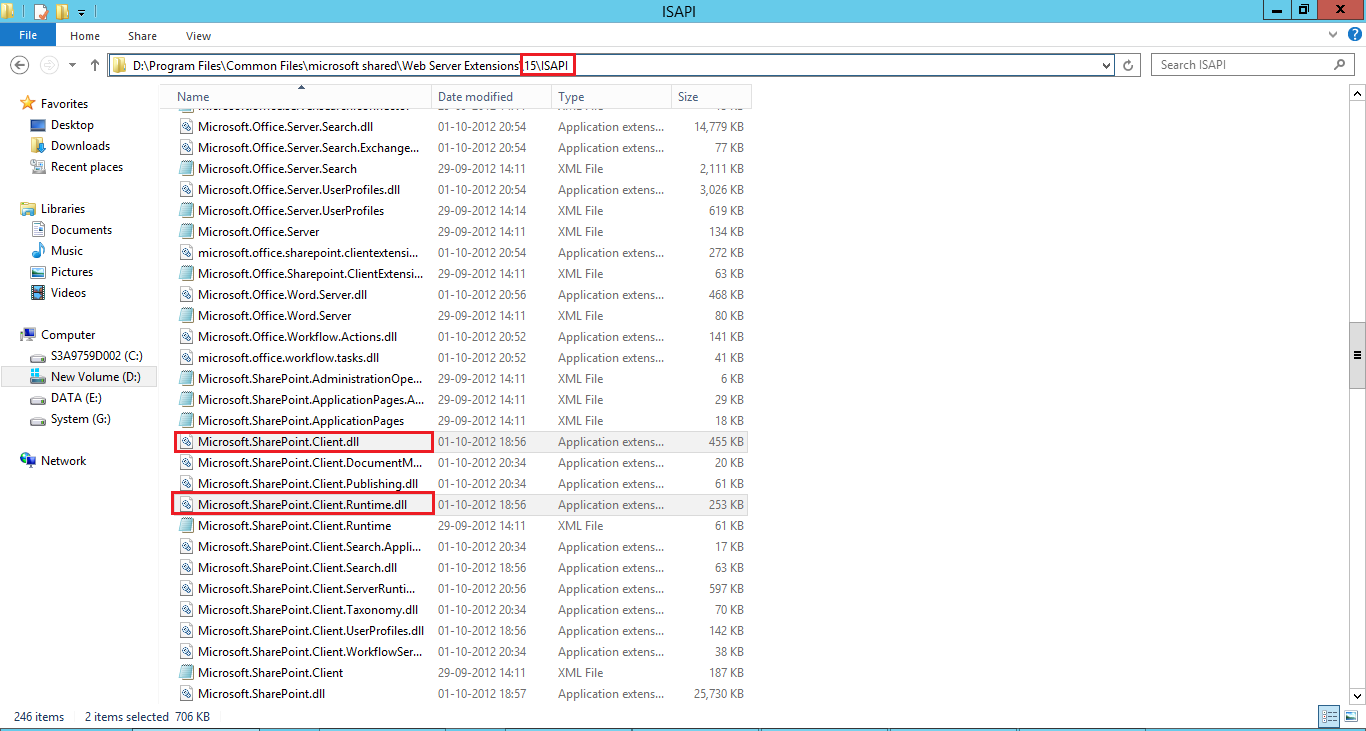Select the file Microsoft.Office.Workflow.Actions.dll
Screen dimensions: 1366x731
click(x=297, y=337)
